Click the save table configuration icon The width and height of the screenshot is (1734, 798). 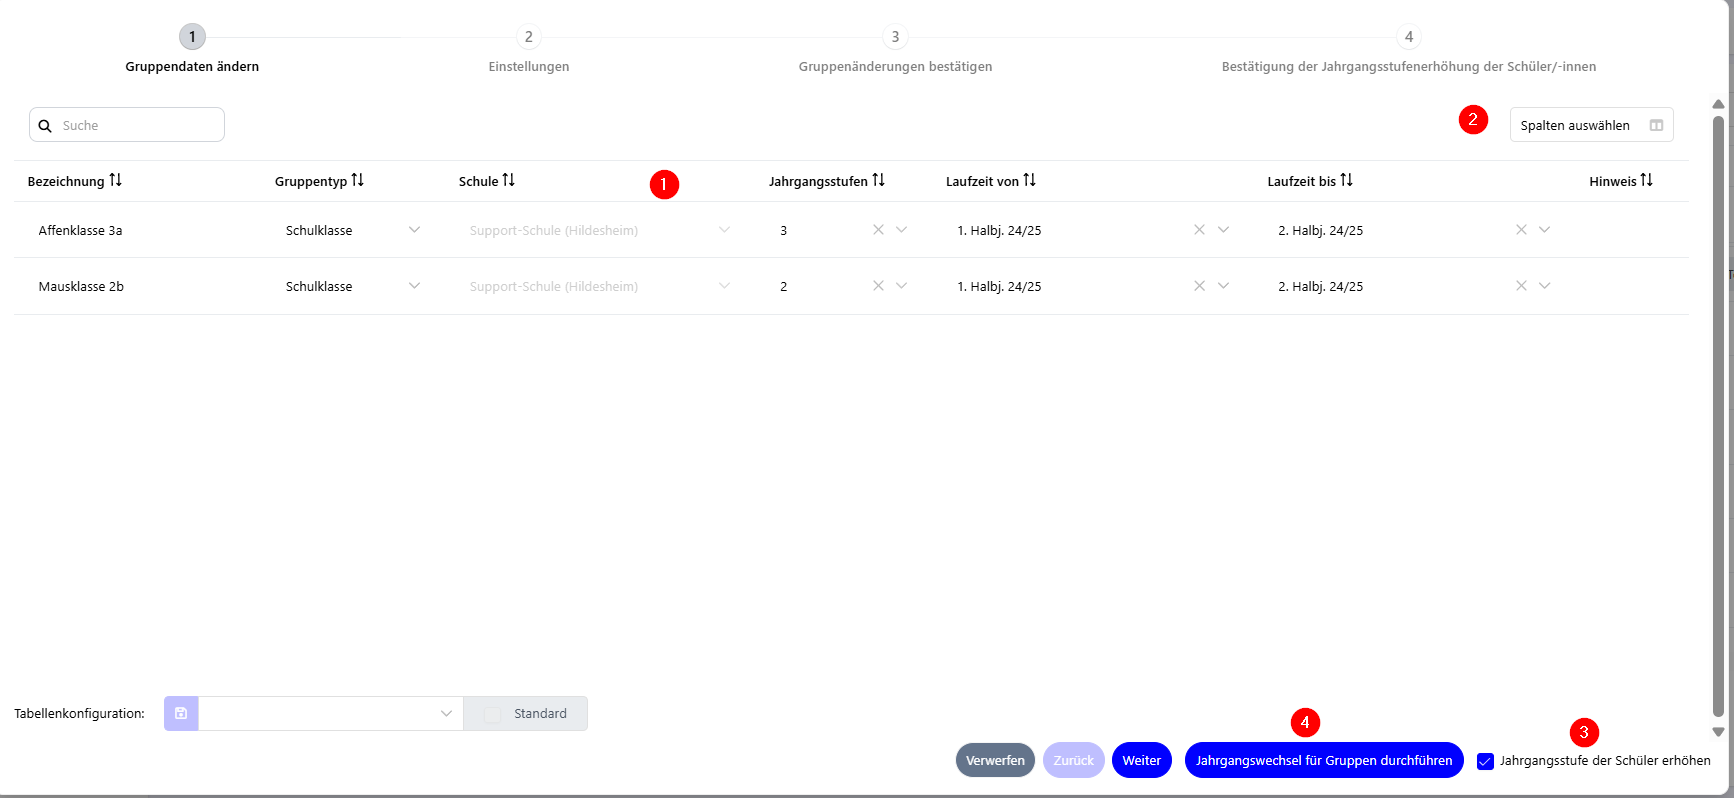point(181,713)
